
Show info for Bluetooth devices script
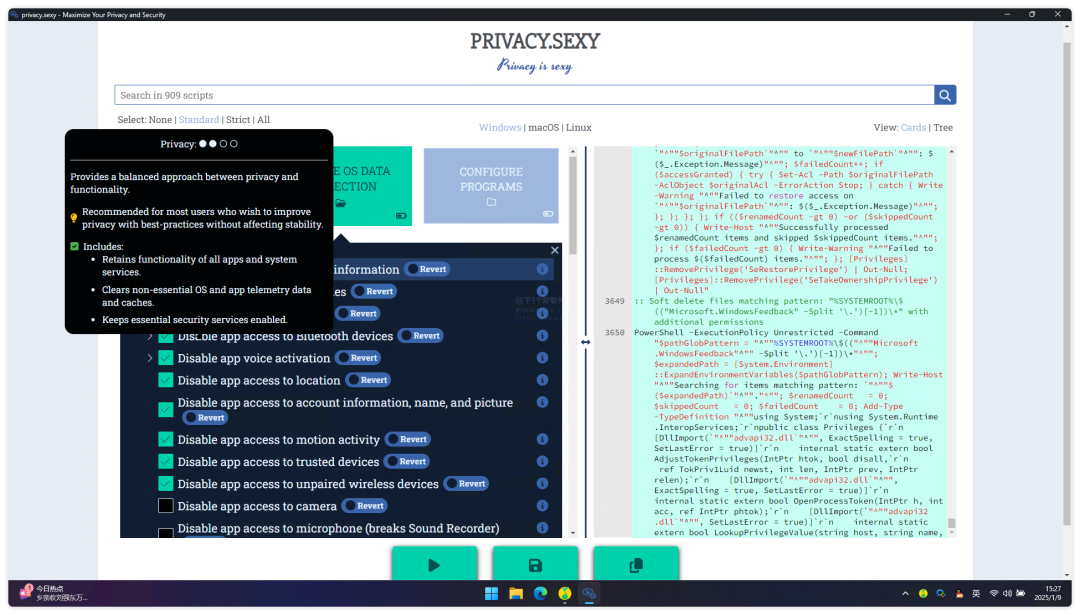(x=542, y=335)
